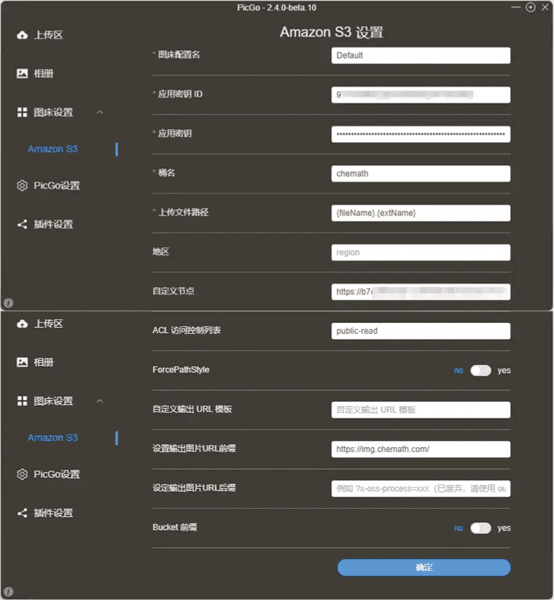Click the masked 应用密钥 password field
The image size is (554, 600).
pyautogui.click(x=421, y=134)
